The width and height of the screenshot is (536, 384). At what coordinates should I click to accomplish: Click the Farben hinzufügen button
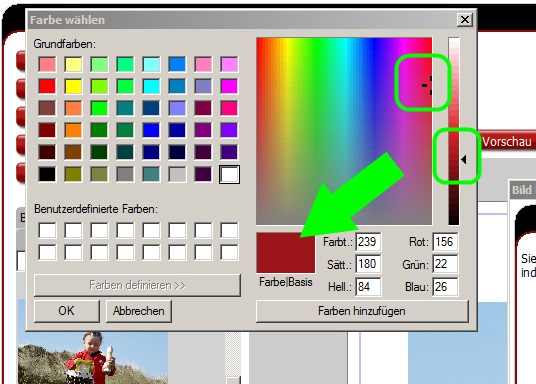point(362,311)
